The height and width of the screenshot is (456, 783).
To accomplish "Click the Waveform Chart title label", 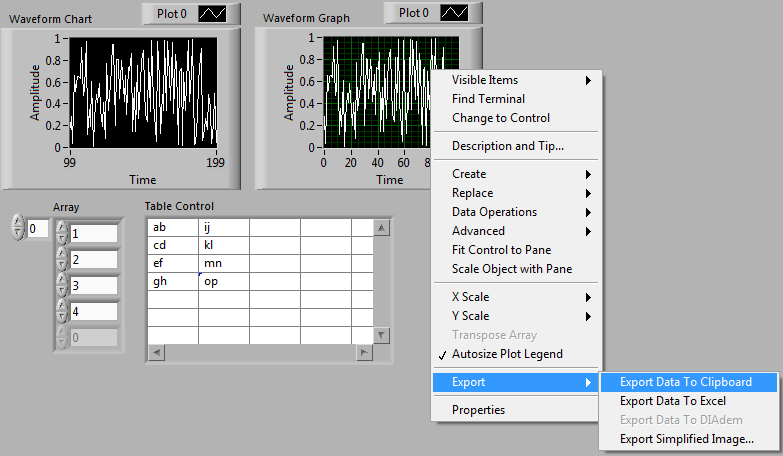I will 50,19.
